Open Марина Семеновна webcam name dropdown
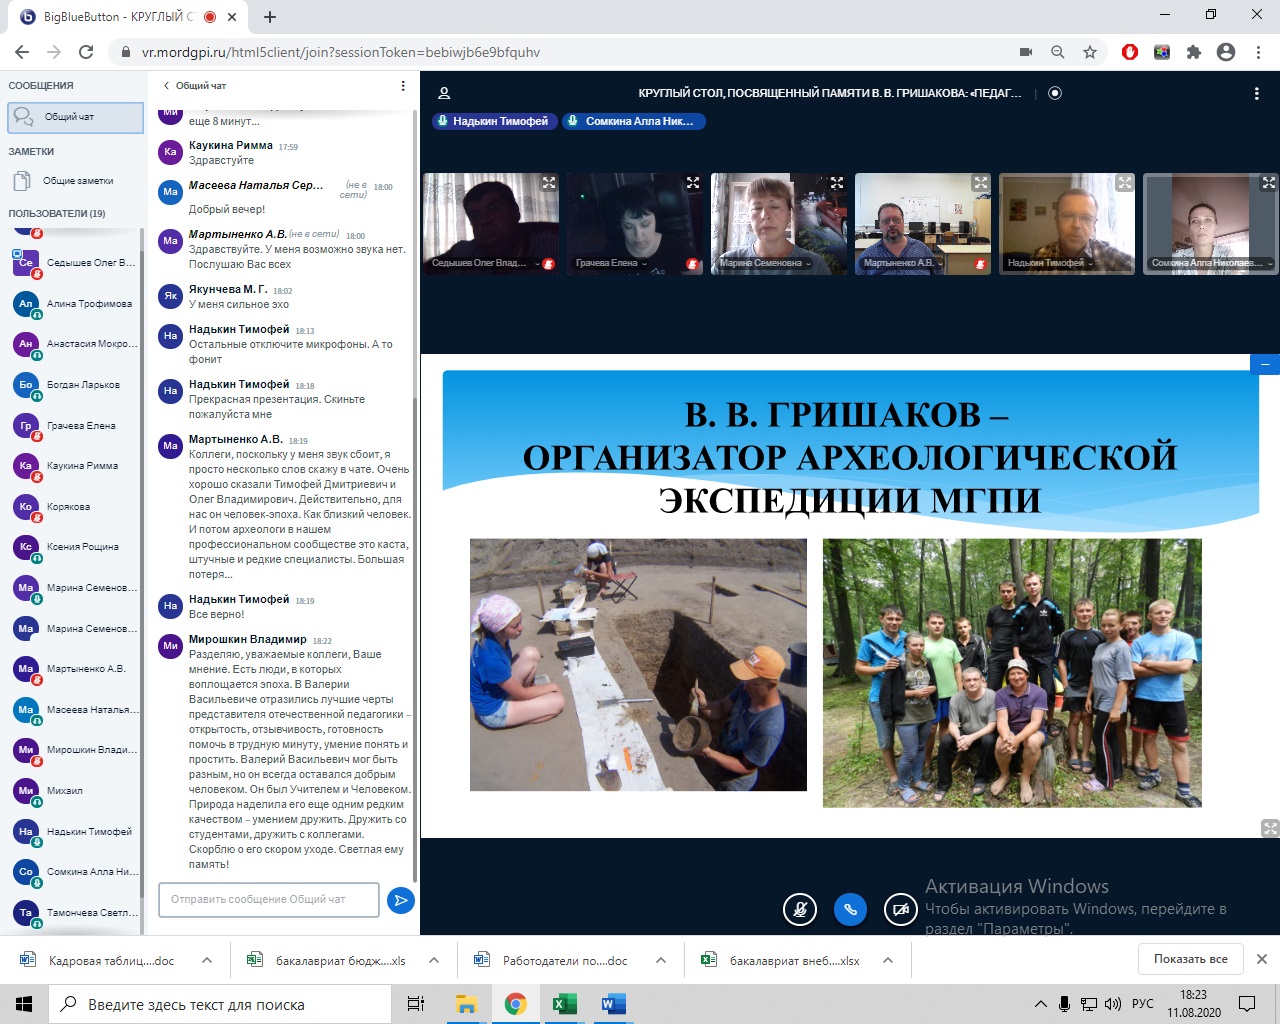 coord(765,263)
